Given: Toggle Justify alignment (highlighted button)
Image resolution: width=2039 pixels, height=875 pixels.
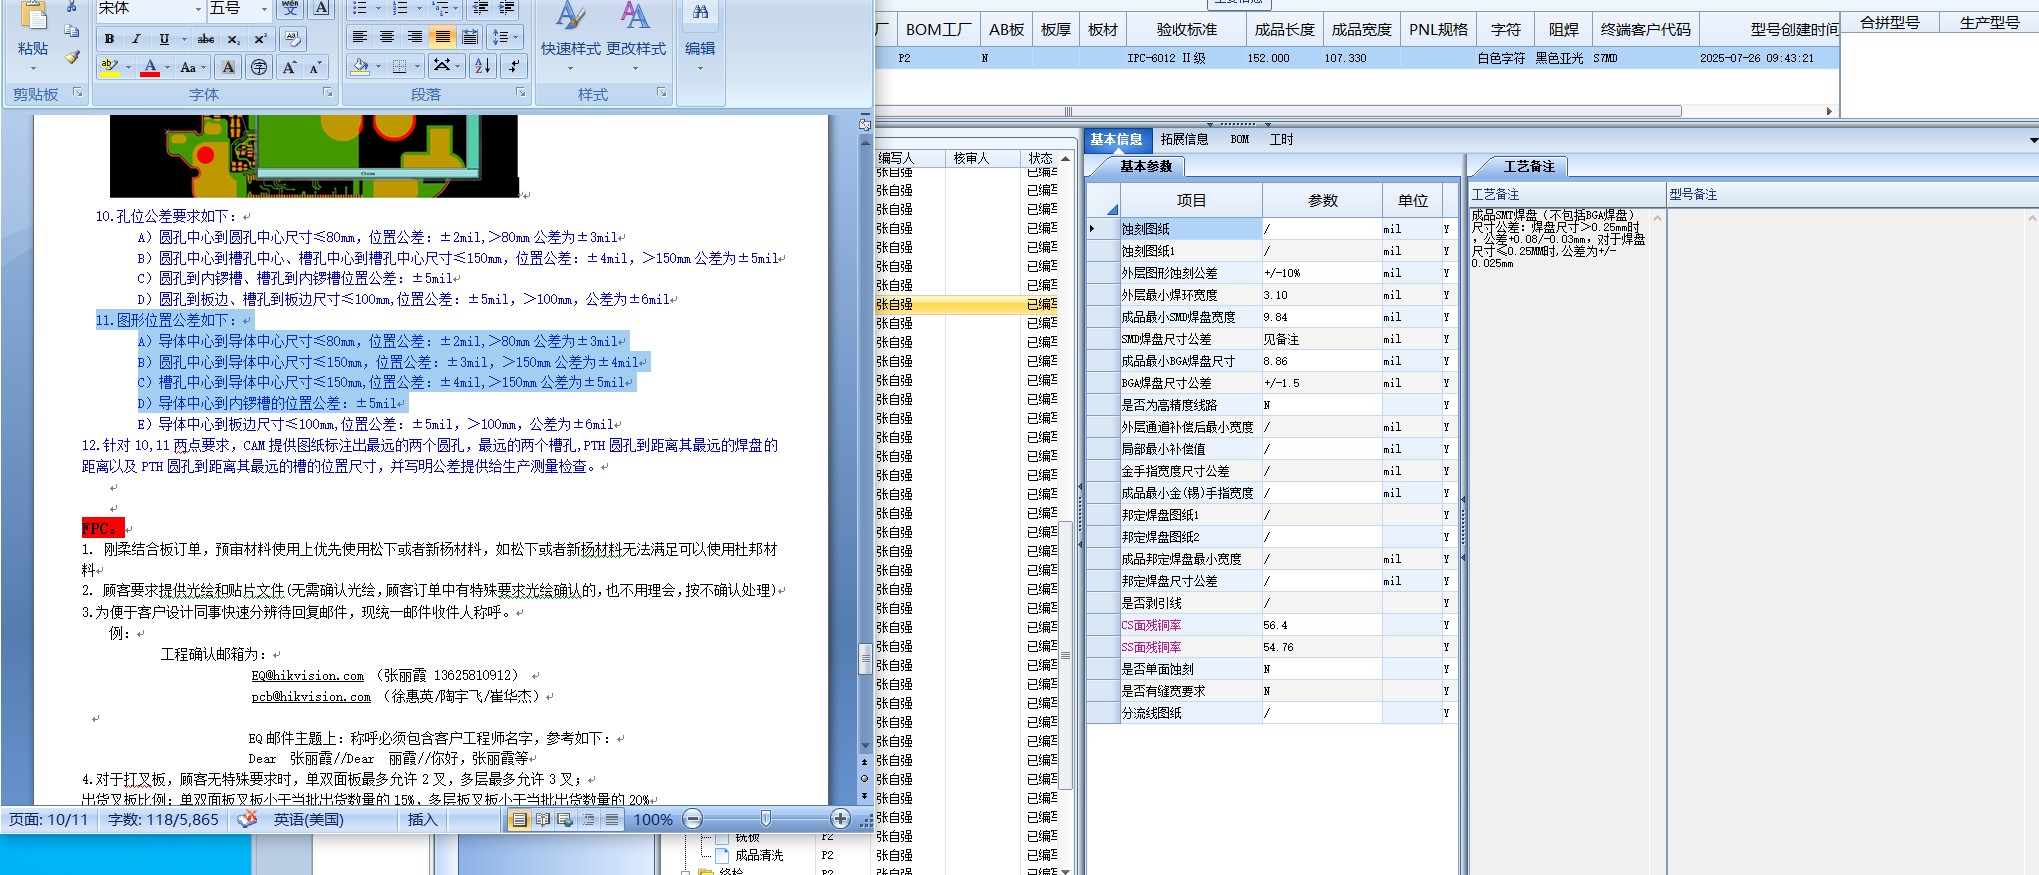Looking at the screenshot, I should tap(442, 37).
